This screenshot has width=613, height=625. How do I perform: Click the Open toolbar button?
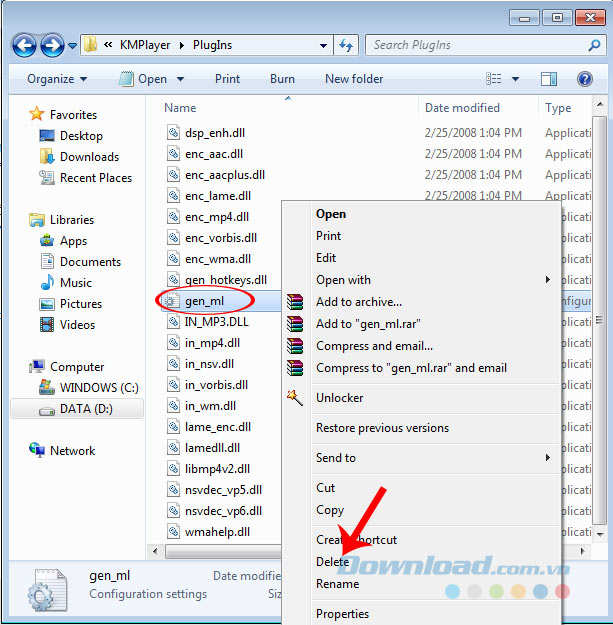pos(143,79)
